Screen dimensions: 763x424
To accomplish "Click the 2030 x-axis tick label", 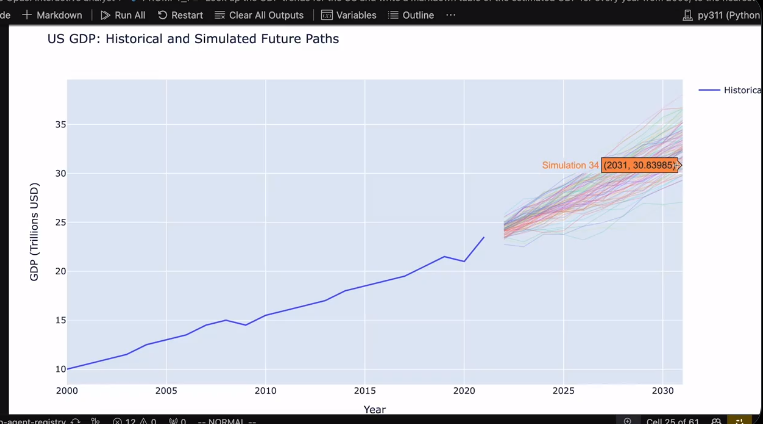I will [x=663, y=390].
